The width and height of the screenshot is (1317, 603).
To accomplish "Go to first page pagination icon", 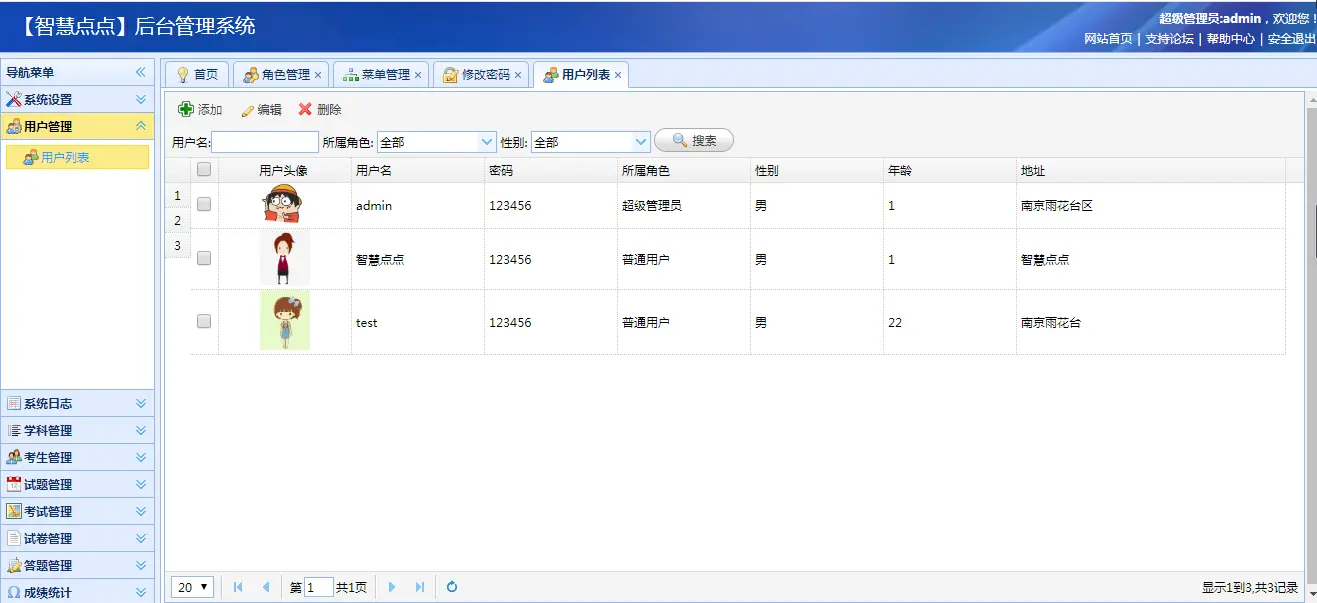I will (x=238, y=587).
